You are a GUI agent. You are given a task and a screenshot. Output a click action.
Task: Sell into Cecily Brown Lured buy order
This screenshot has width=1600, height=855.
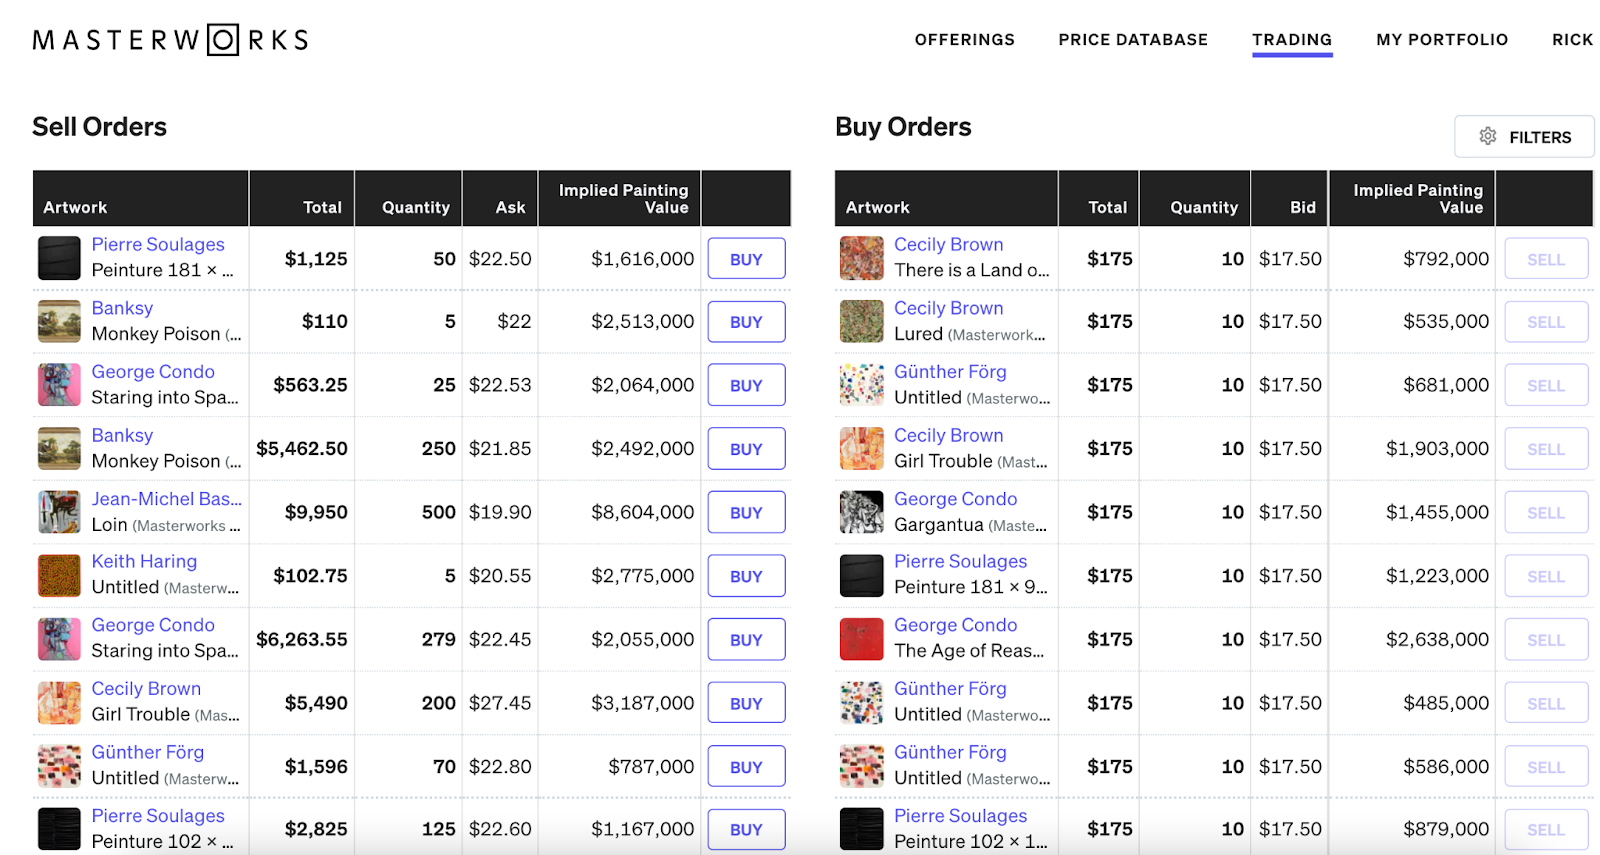click(1546, 322)
